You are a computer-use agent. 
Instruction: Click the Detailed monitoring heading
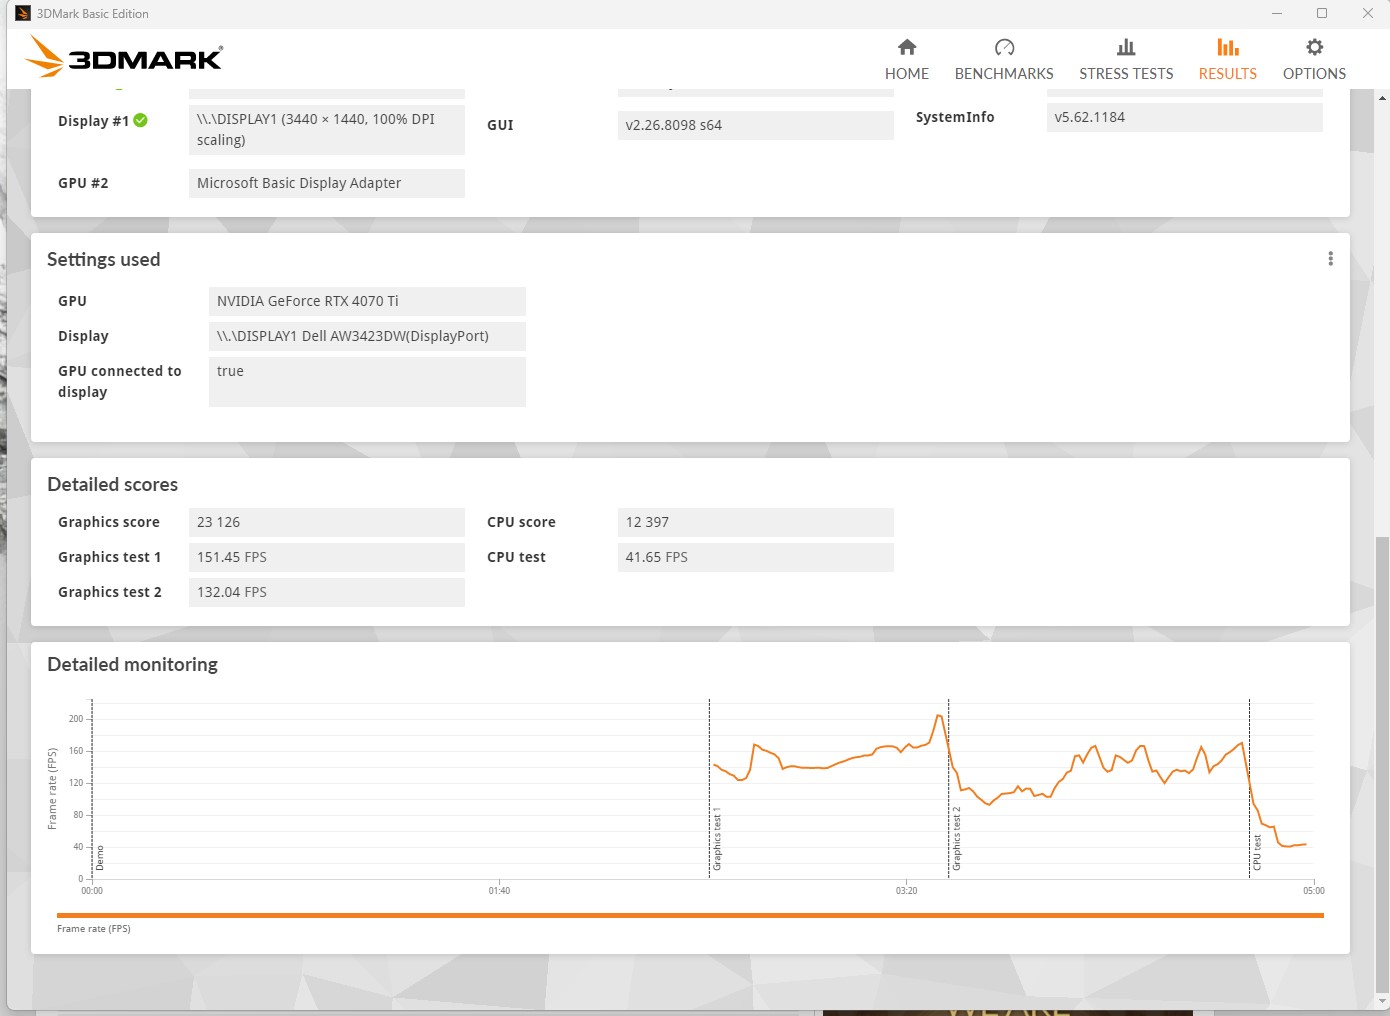(132, 664)
